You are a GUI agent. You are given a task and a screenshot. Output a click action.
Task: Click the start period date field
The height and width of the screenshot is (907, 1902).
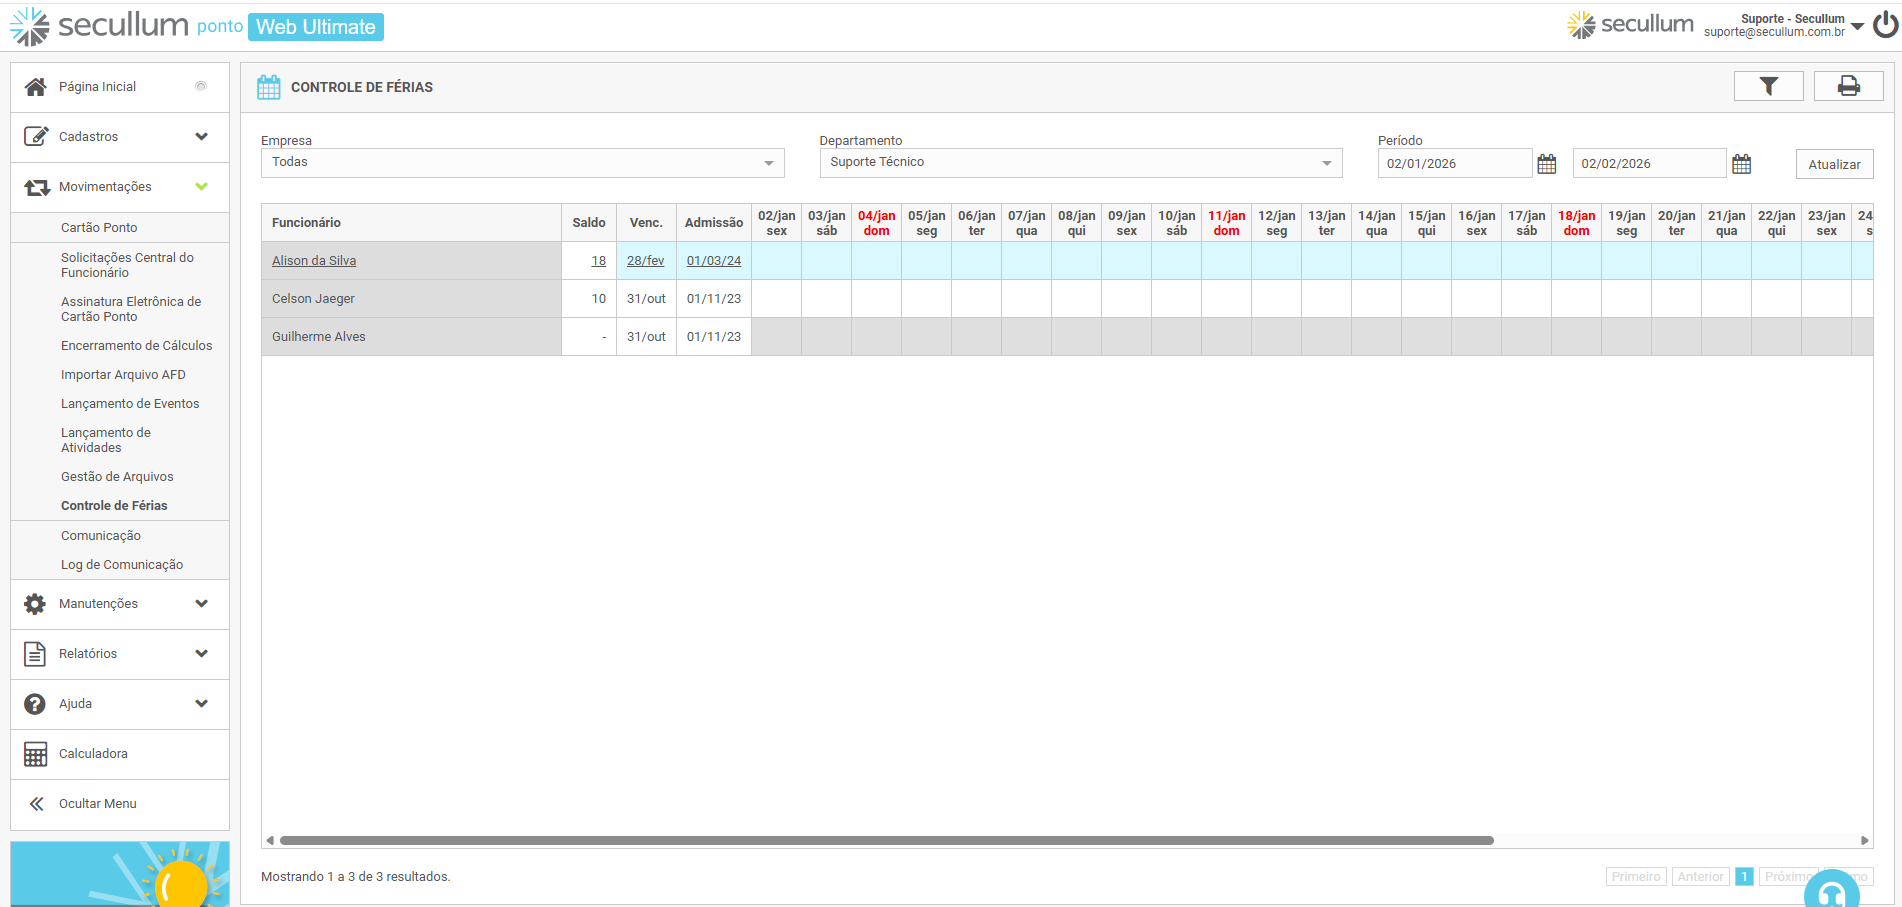coord(1454,164)
